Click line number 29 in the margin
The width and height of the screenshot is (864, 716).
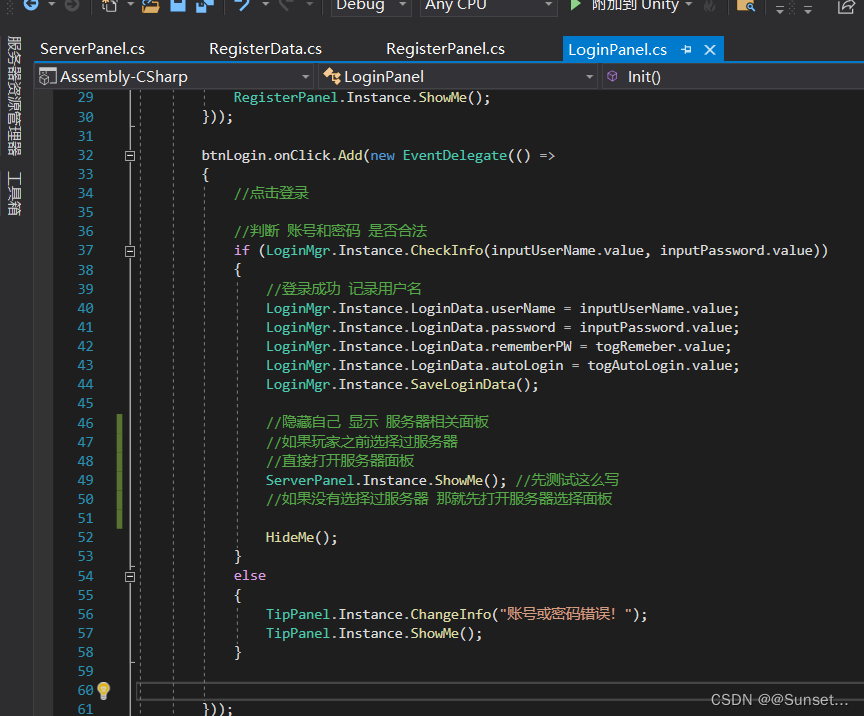(85, 98)
